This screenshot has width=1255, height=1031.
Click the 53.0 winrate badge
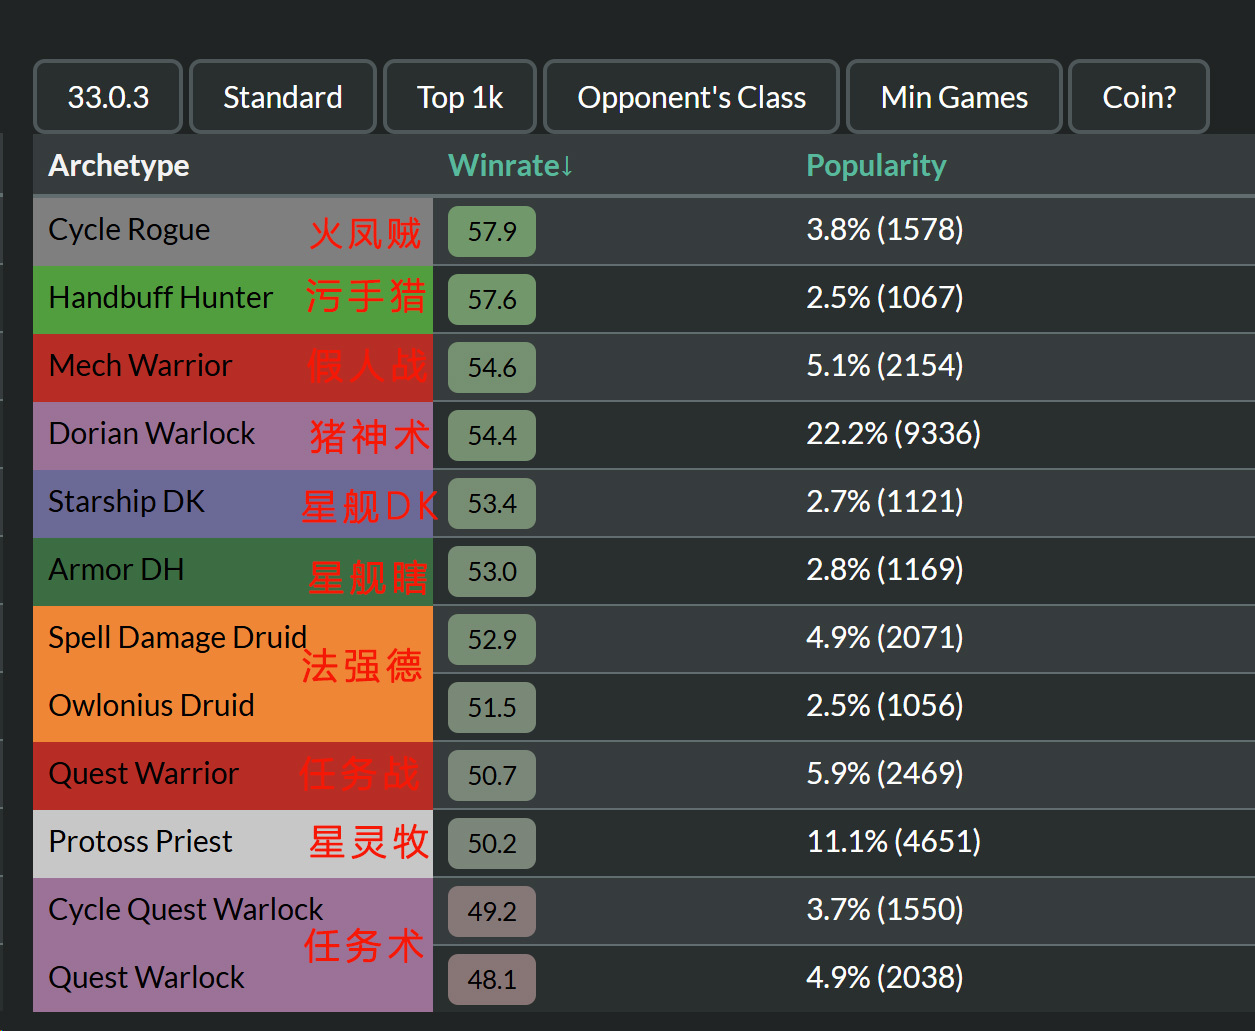(492, 572)
